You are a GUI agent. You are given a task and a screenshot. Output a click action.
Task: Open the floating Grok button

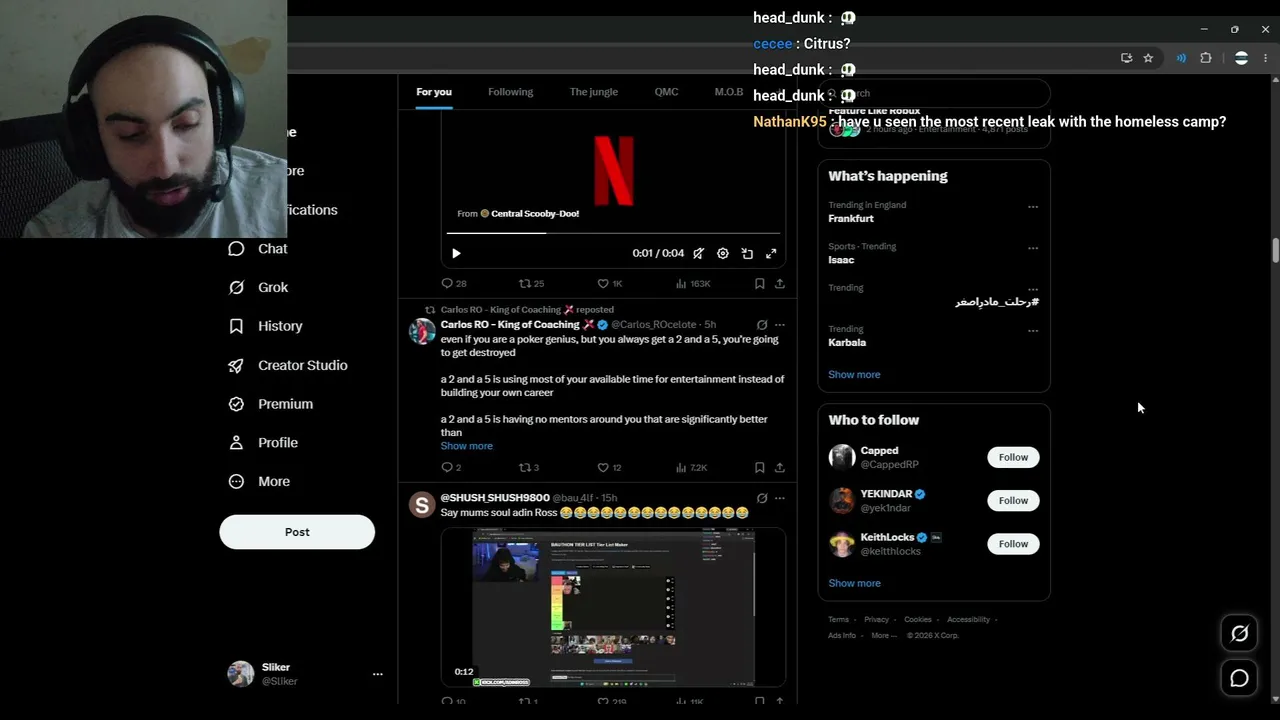click(1239, 633)
